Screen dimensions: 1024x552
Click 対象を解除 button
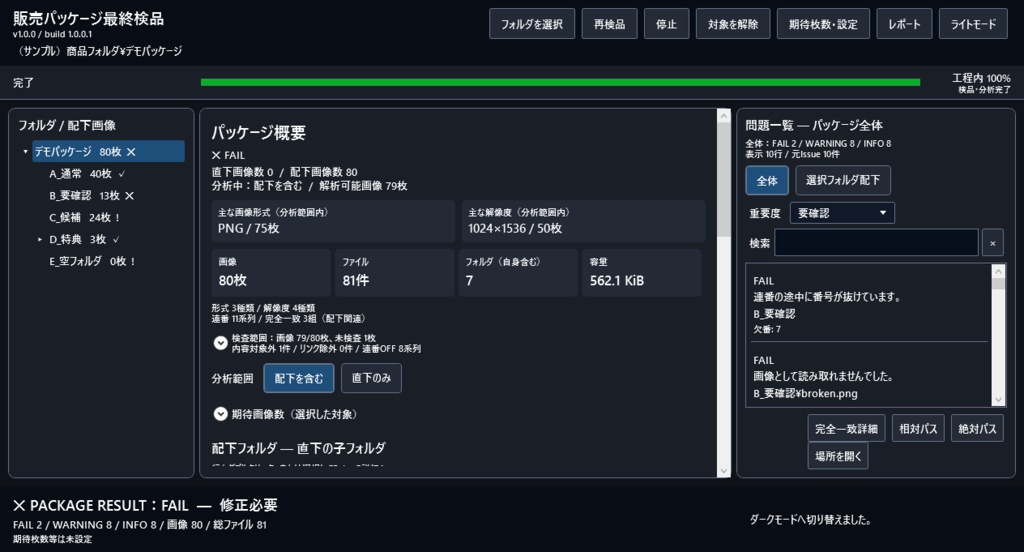733,24
